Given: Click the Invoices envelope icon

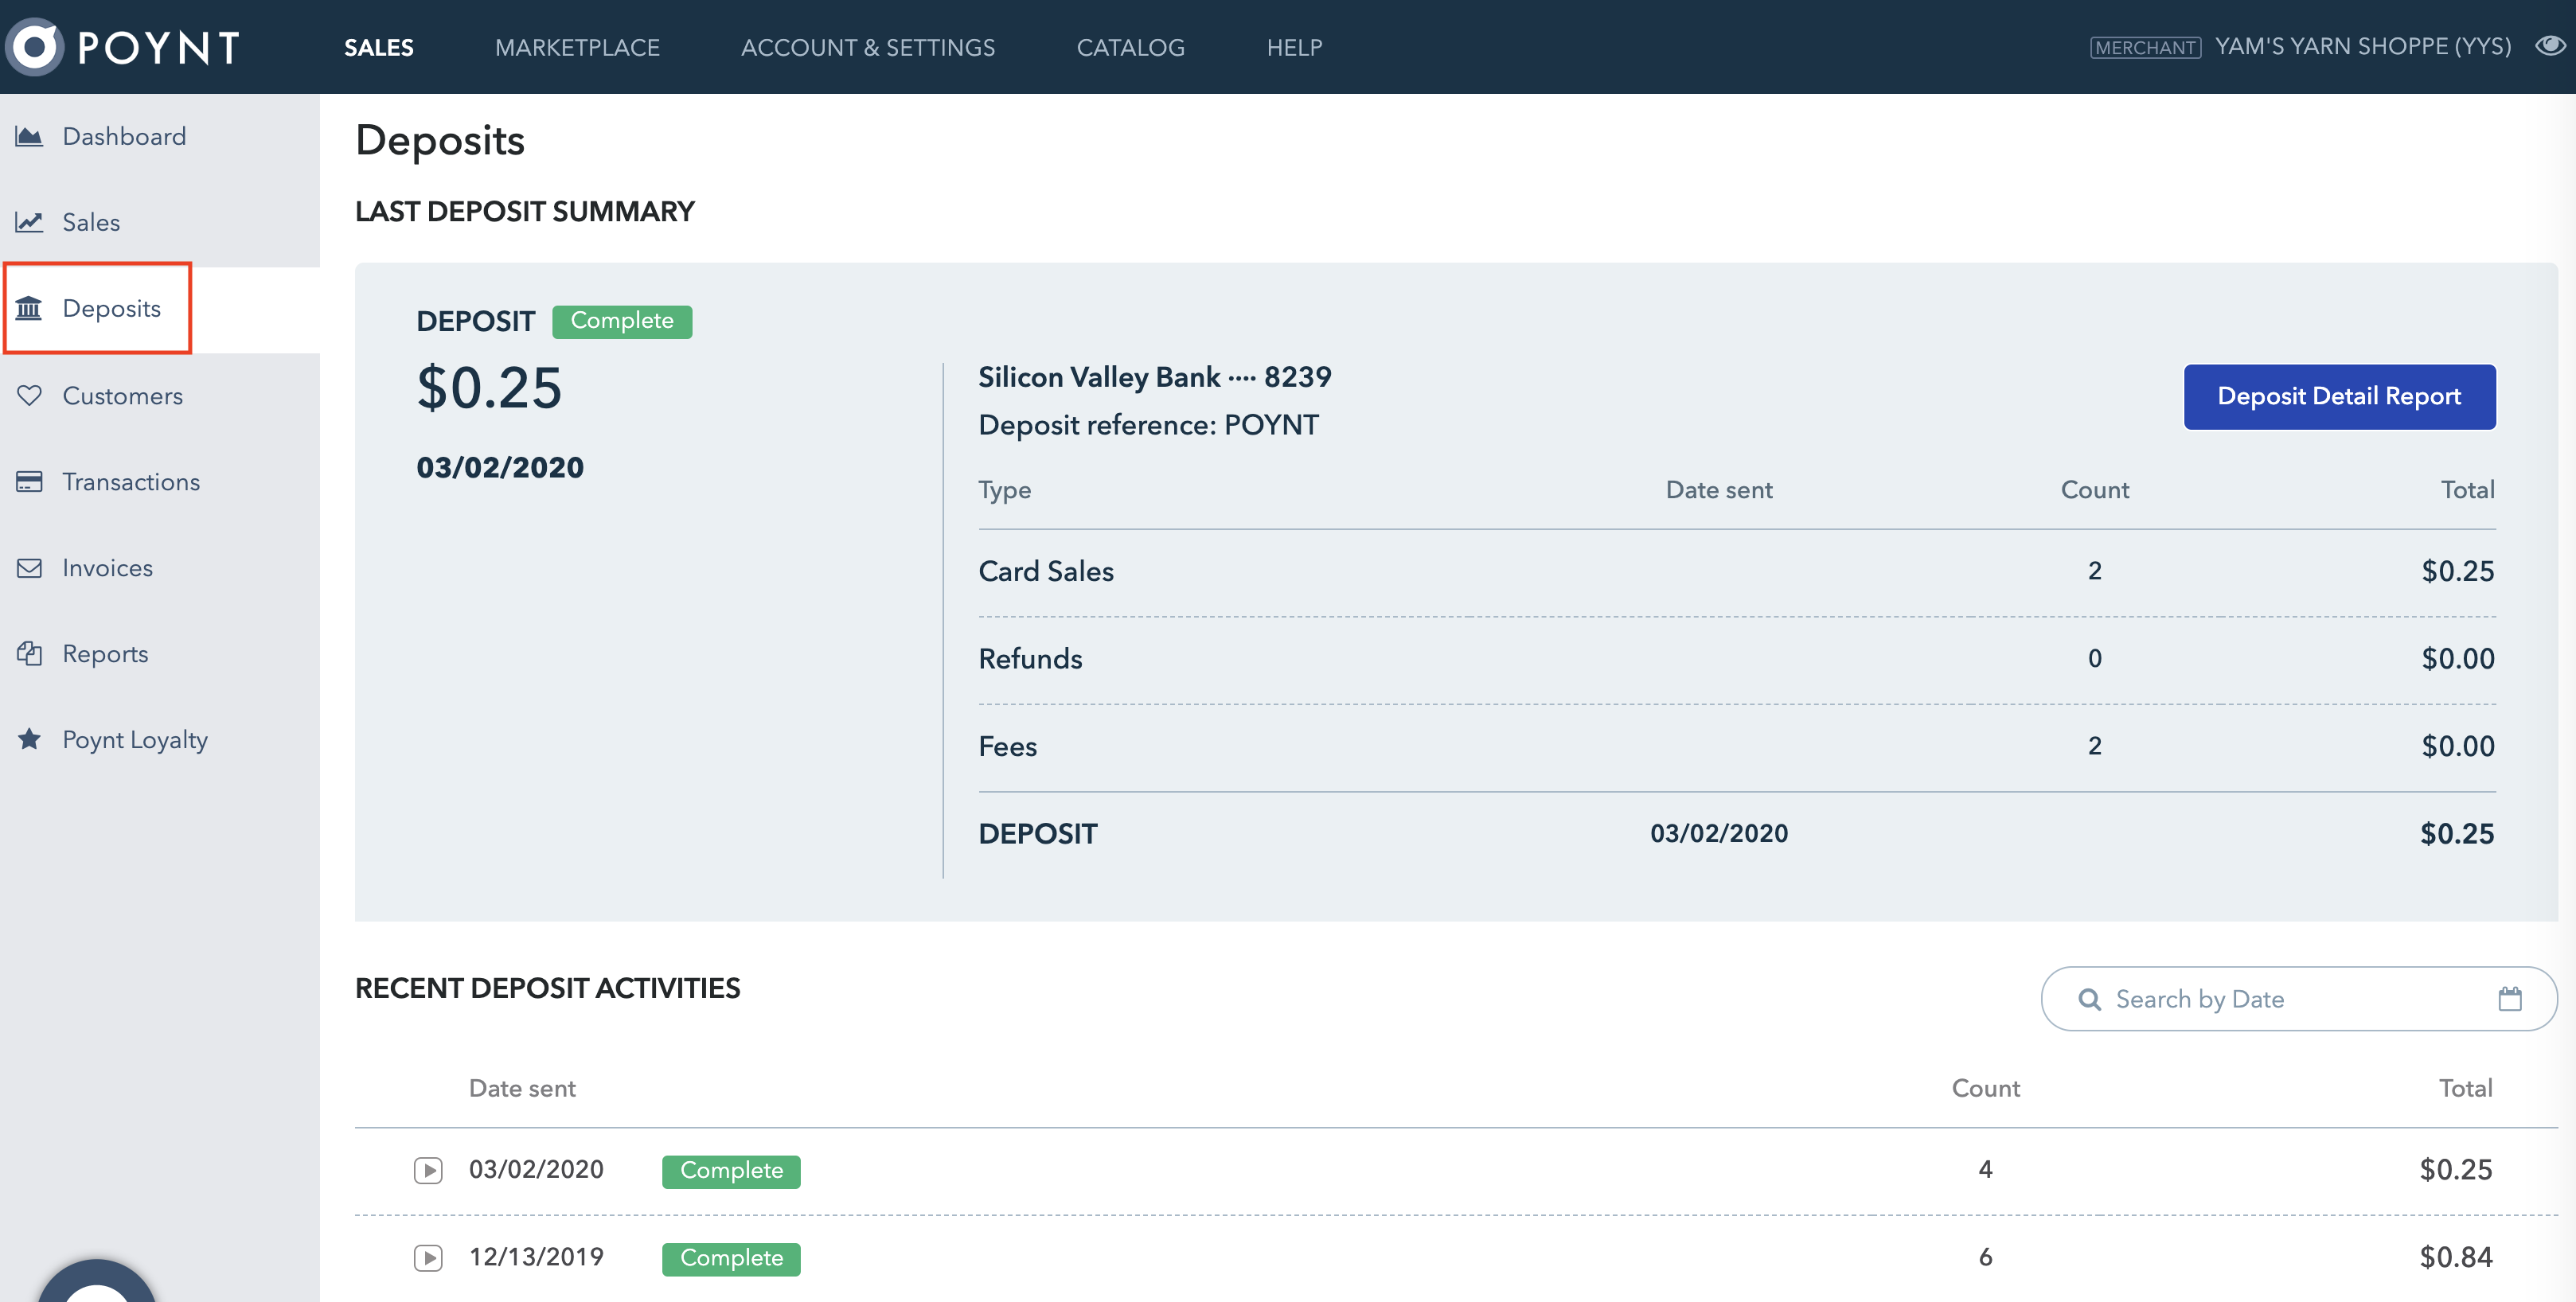Looking at the screenshot, I should pyautogui.click(x=29, y=567).
